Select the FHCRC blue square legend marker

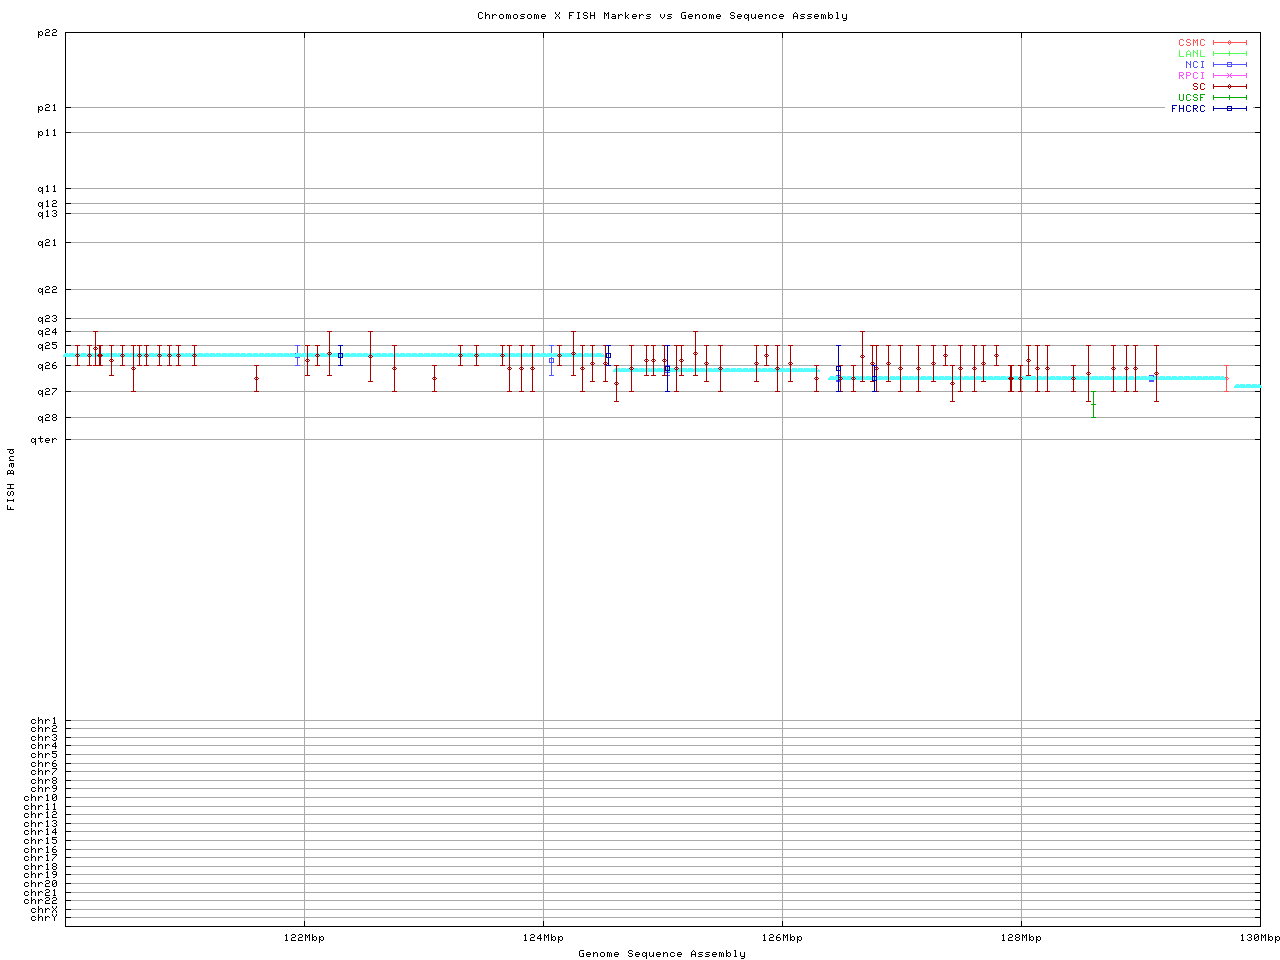pos(1229,109)
